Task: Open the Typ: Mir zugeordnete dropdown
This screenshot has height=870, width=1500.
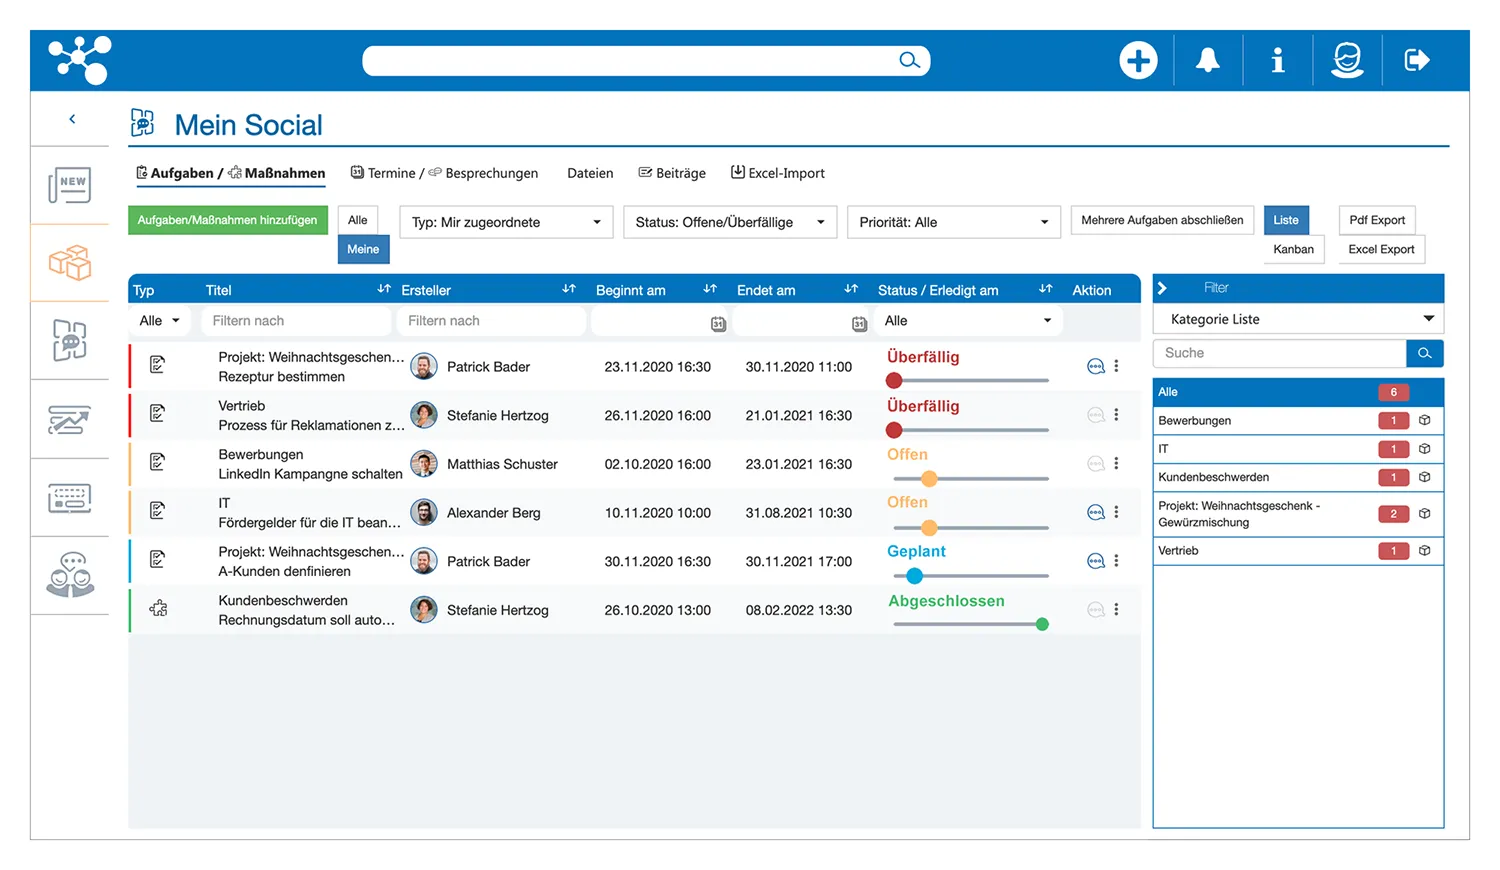Action: [506, 222]
